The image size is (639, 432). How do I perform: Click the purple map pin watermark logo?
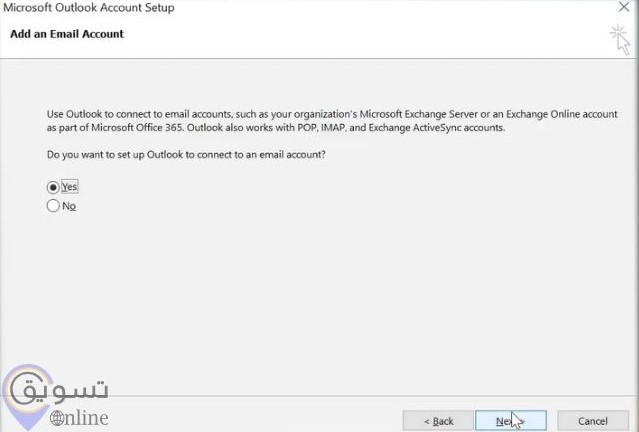coord(28,396)
